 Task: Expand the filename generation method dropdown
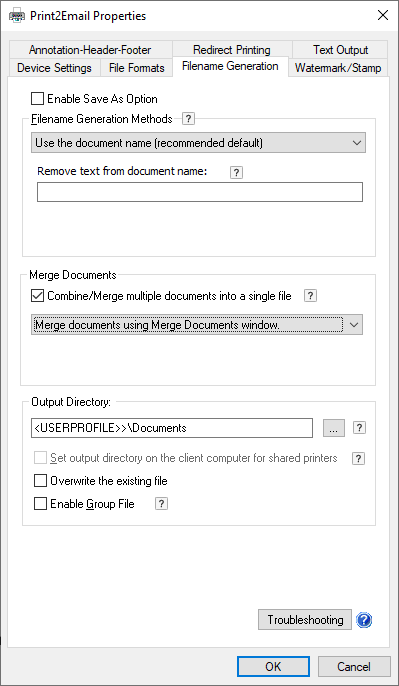(x=198, y=143)
